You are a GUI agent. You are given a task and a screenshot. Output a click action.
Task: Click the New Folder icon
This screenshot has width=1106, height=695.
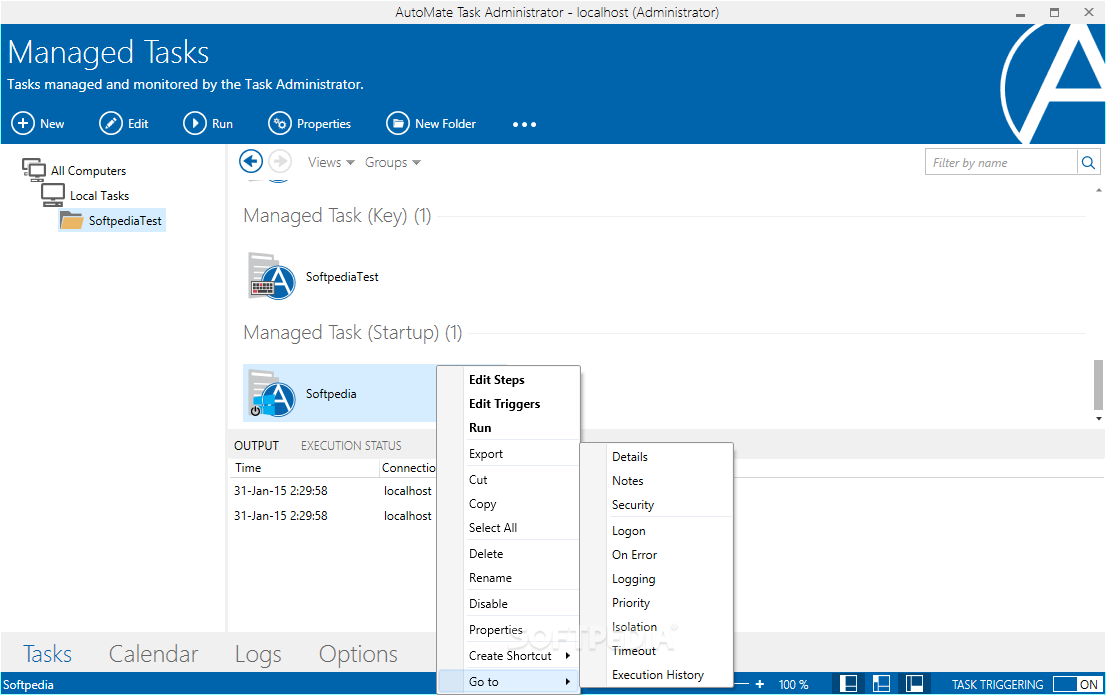[398, 123]
